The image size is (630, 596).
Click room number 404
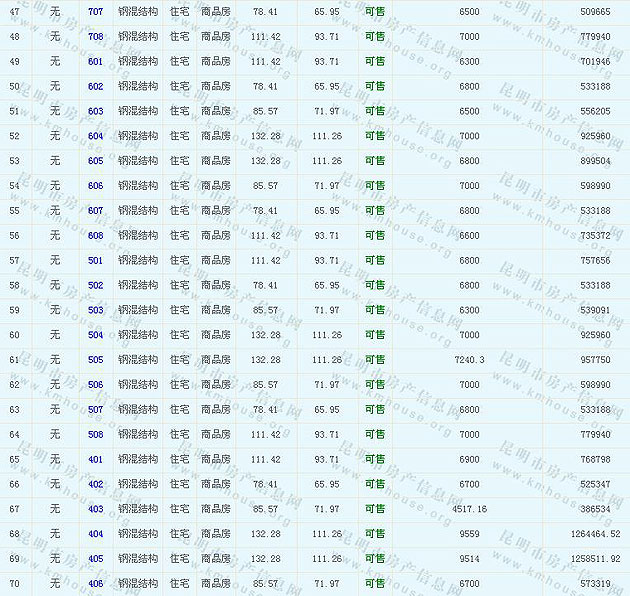click(x=95, y=534)
